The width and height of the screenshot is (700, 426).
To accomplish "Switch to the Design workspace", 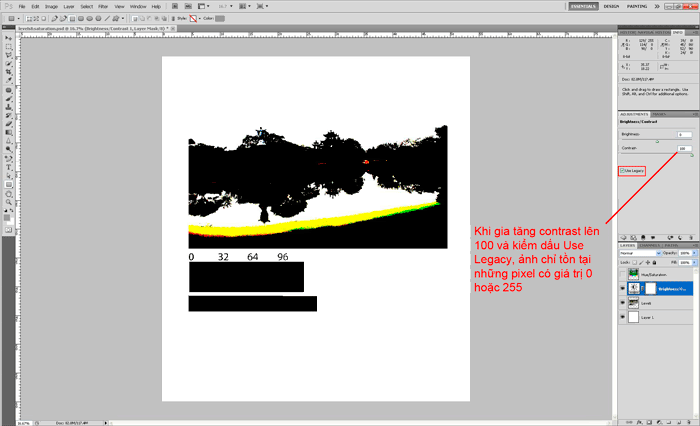I will pos(611,6).
